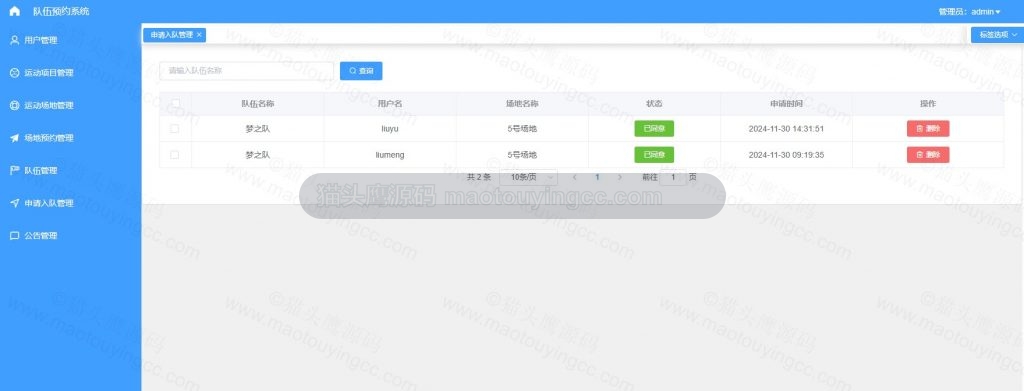Click page number 1 in pagination
1024x391 pixels.
(597, 177)
